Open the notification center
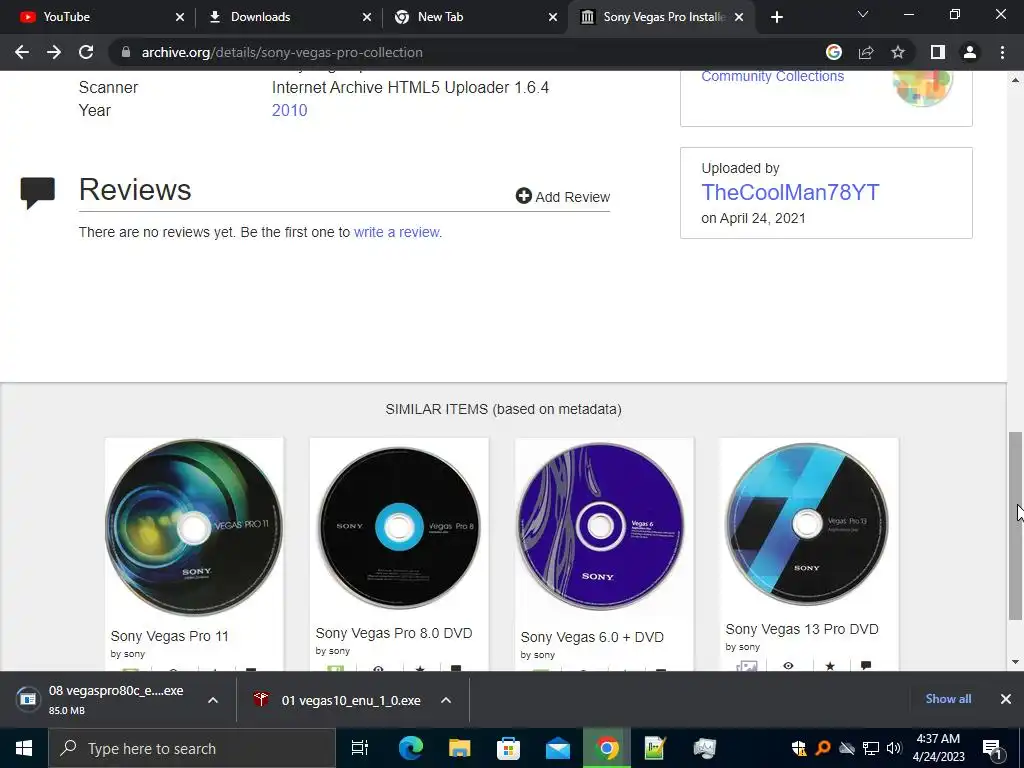This screenshot has width=1024, height=768. pyautogui.click(x=992, y=748)
